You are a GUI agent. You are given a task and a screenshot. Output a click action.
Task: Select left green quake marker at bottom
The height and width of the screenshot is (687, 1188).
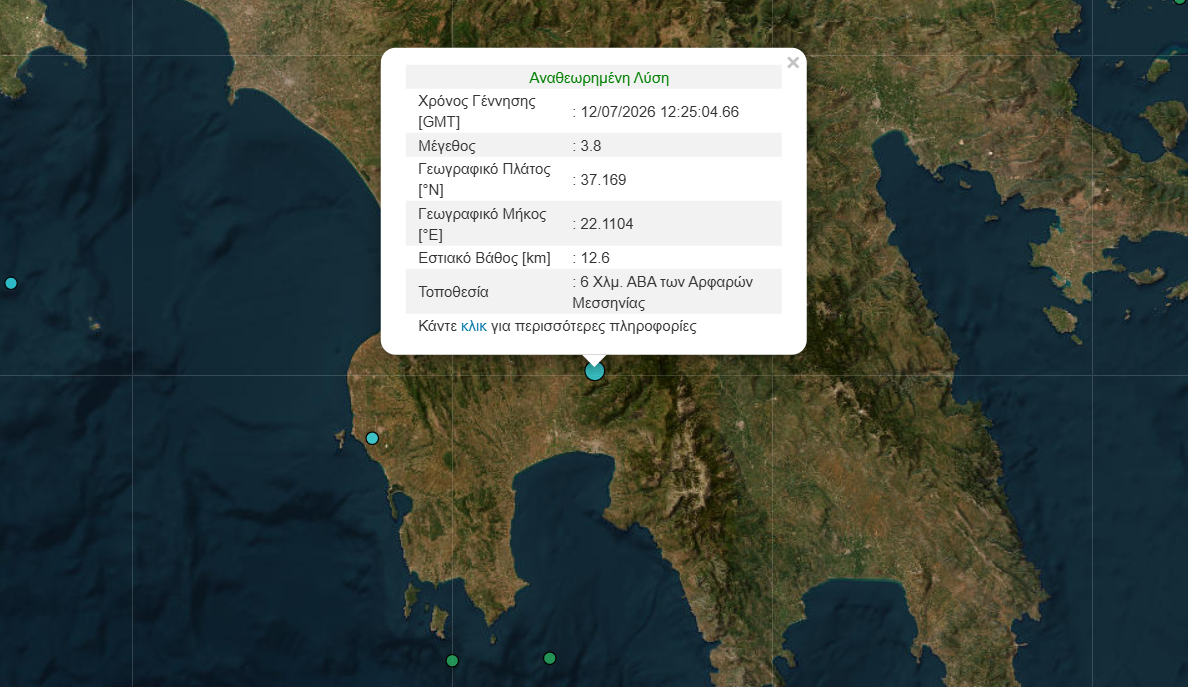(x=452, y=660)
